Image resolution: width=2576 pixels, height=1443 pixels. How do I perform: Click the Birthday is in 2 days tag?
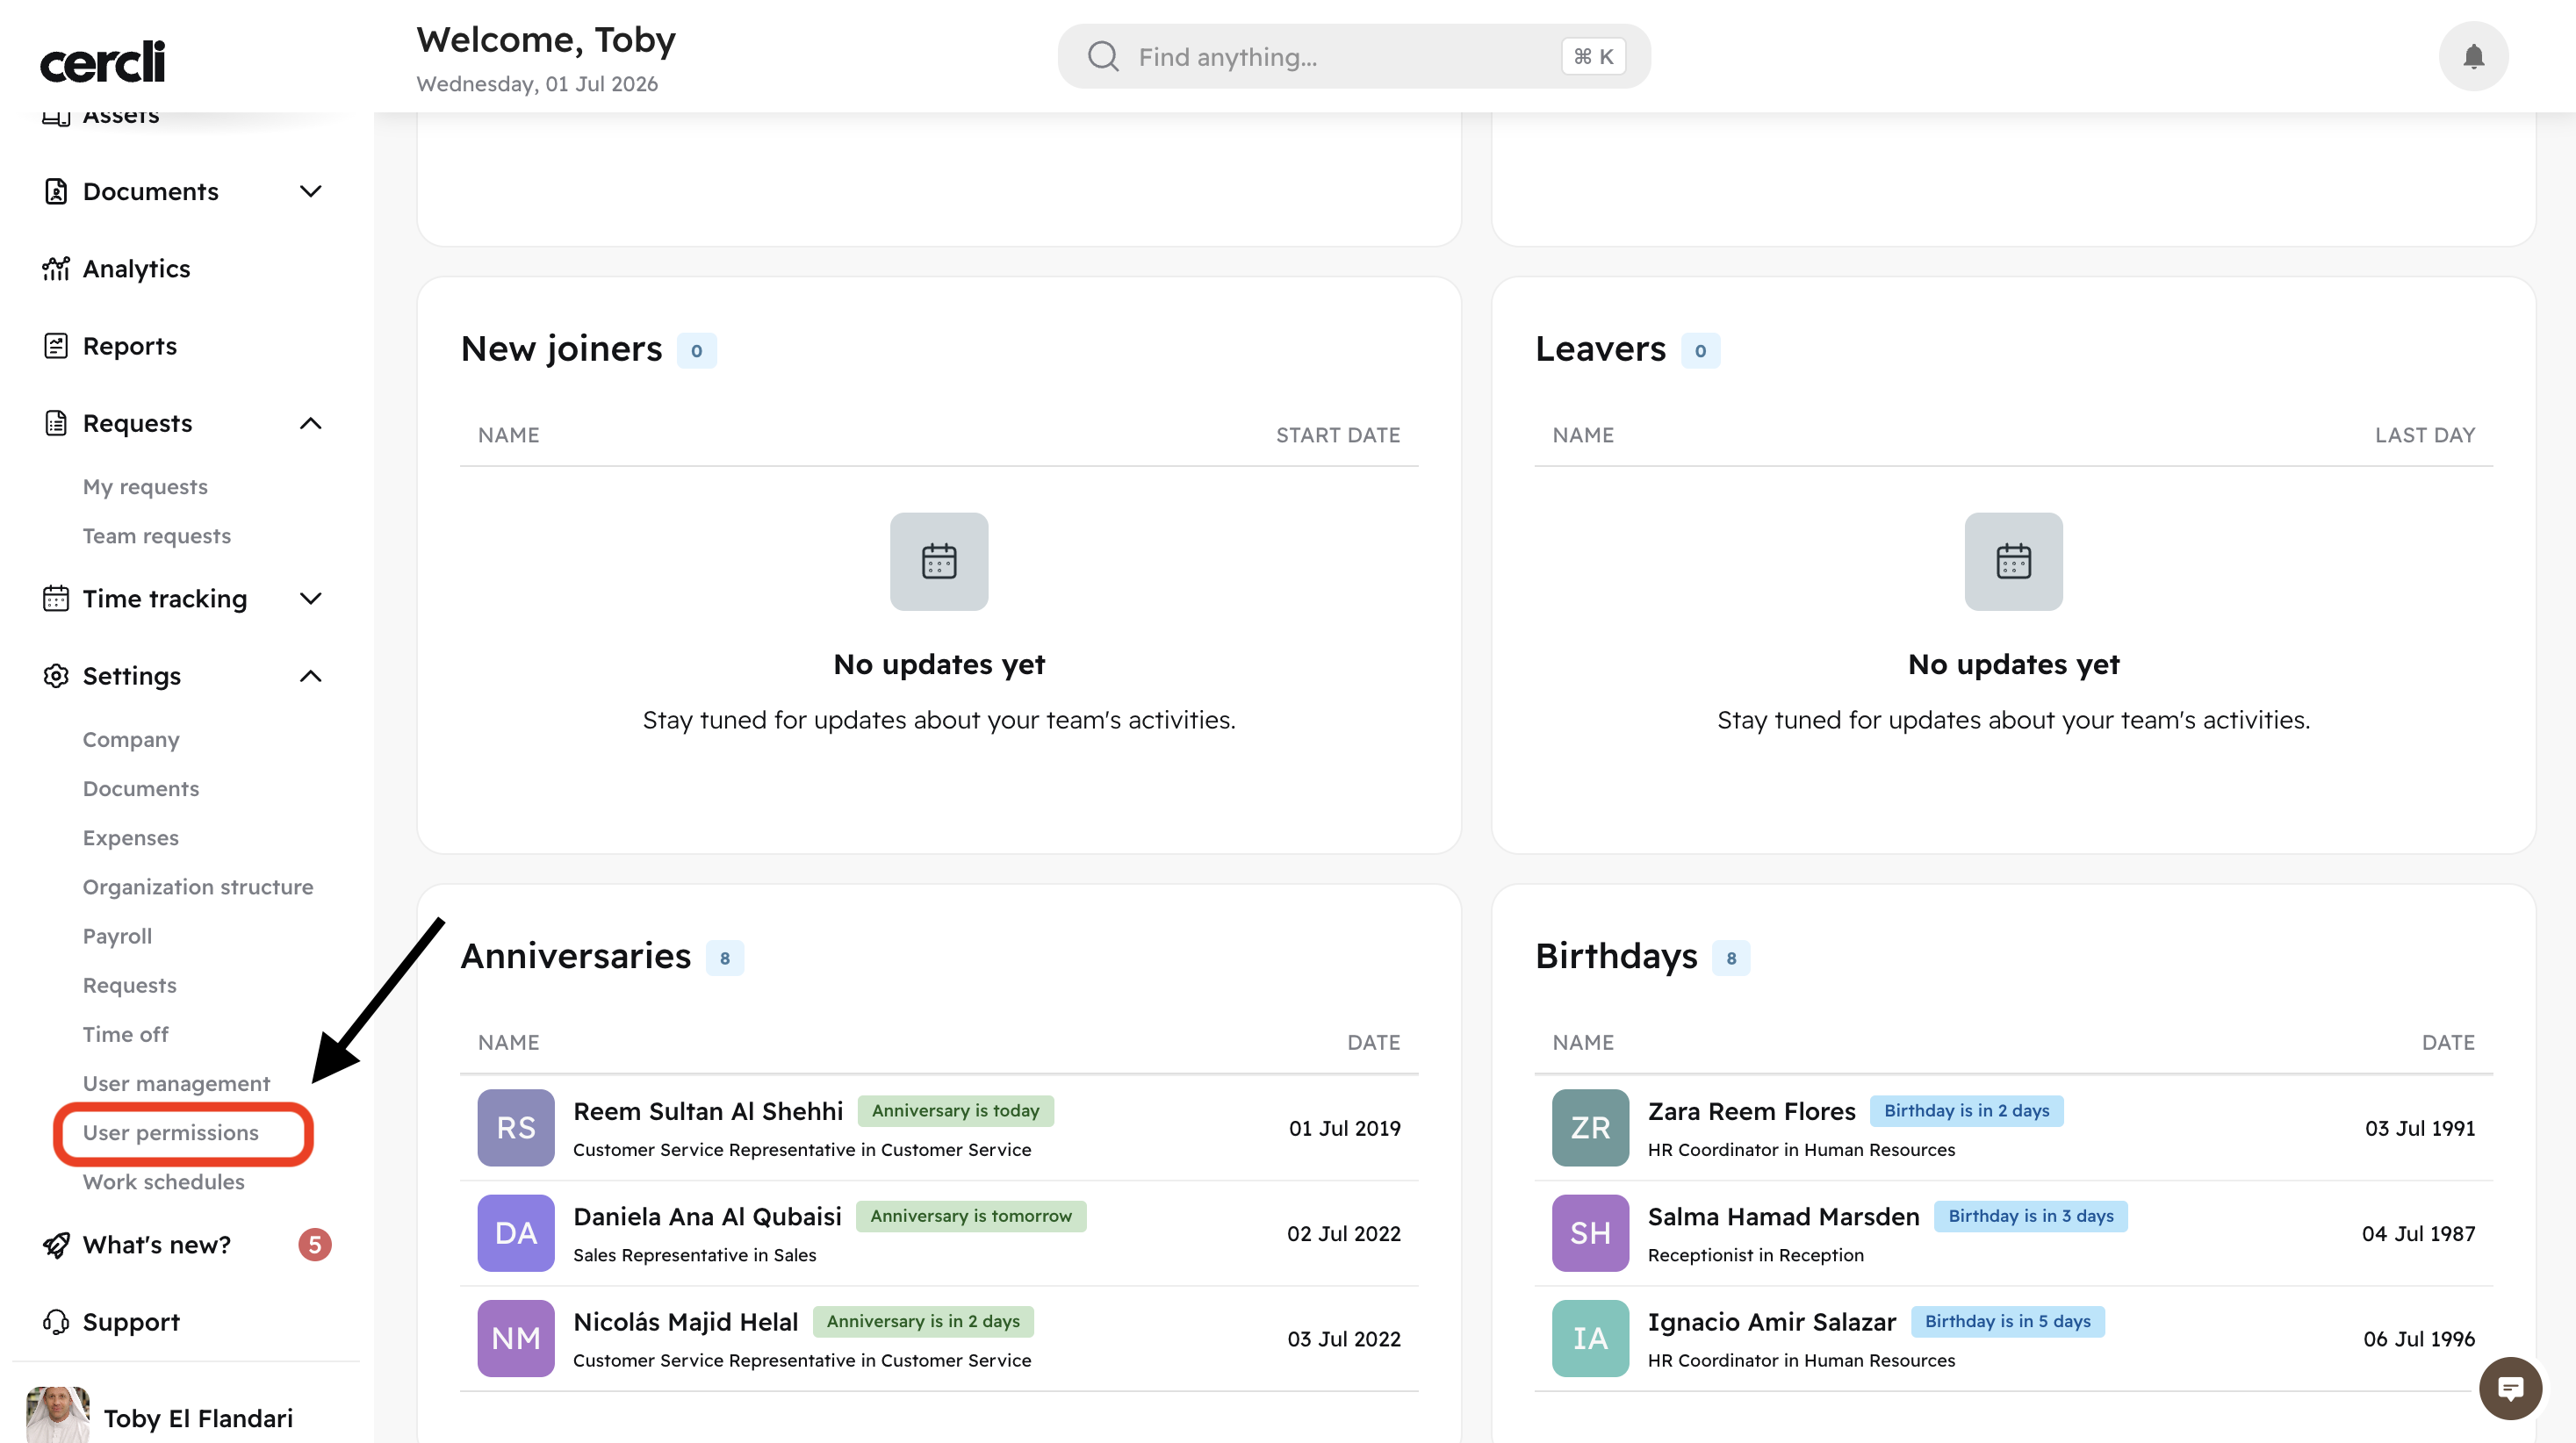click(x=1966, y=1110)
